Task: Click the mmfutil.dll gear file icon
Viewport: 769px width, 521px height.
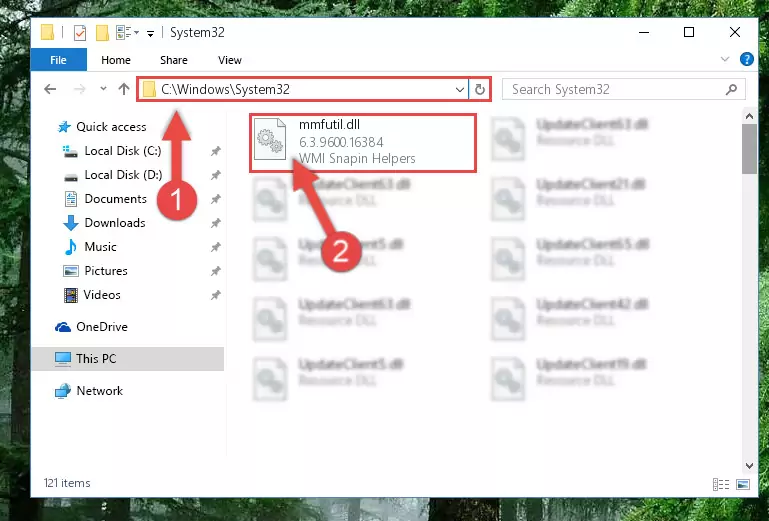Action: click(x=270, y=139)
